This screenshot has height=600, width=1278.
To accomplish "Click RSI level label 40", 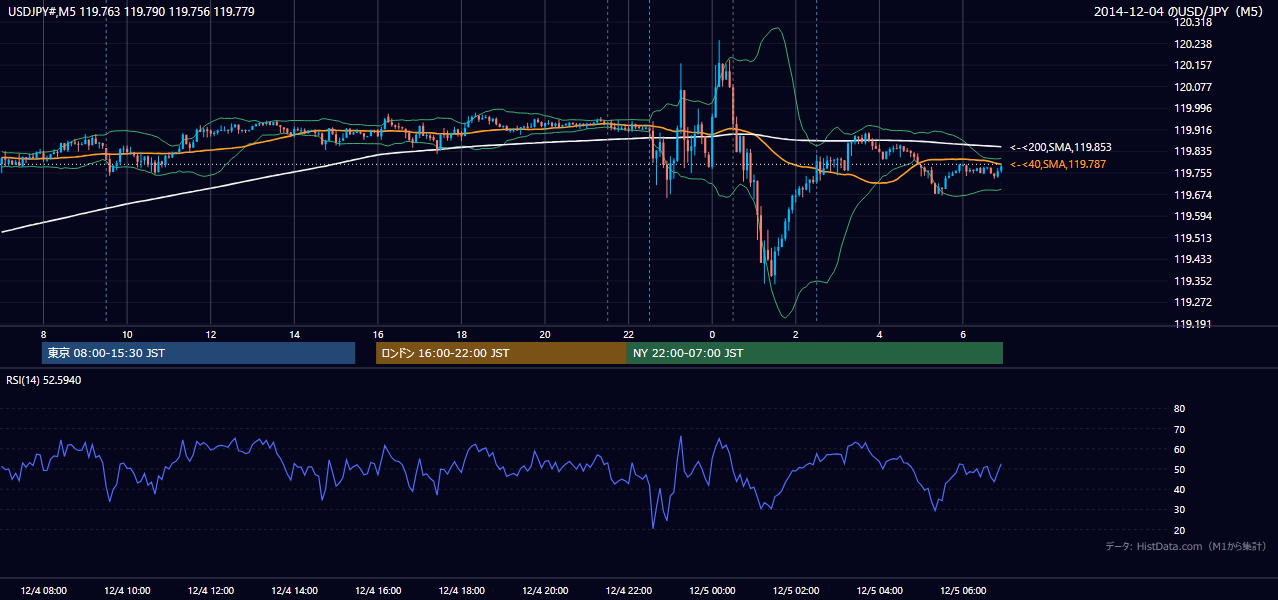I will (1179, 489).
